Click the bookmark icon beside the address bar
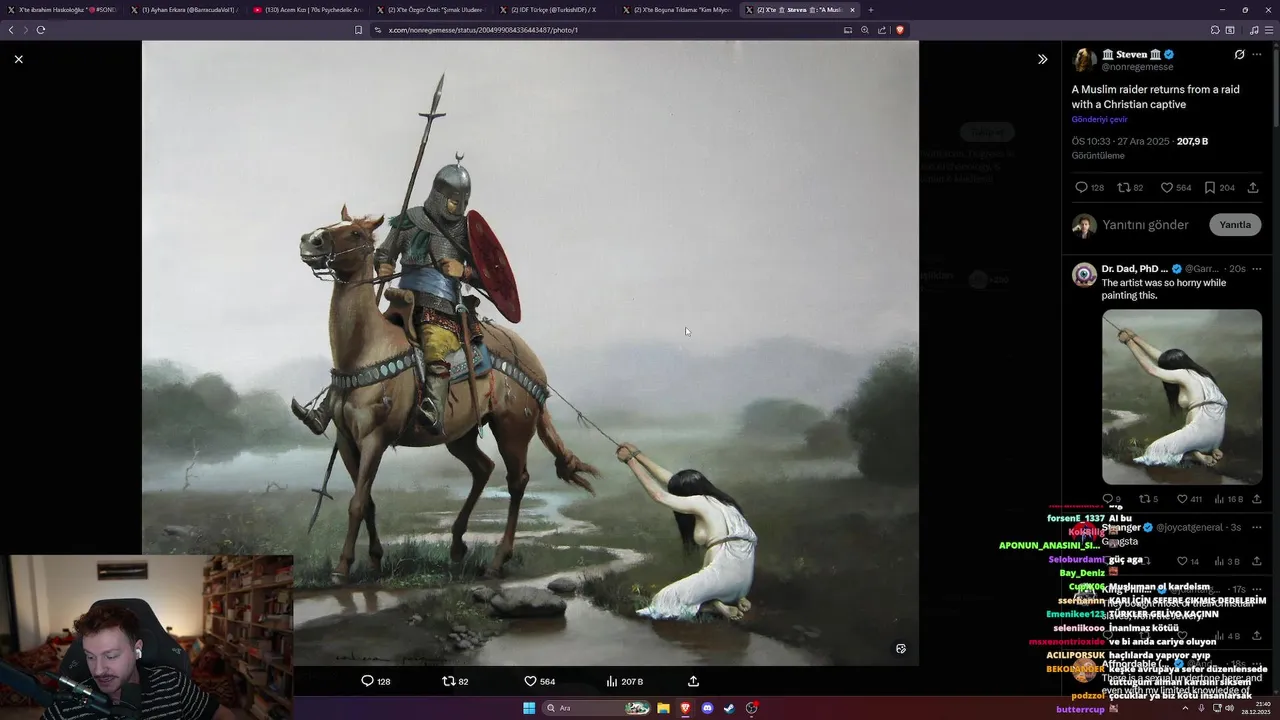Screen dimensions: 1280x720 coord(358,30)
